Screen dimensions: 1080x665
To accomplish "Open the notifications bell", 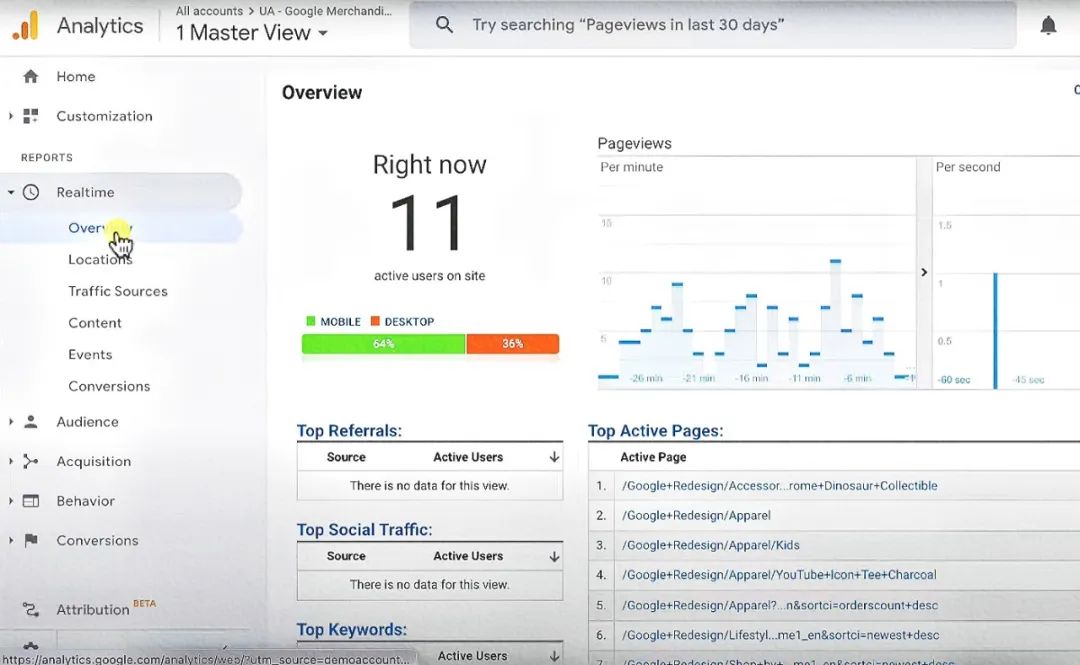I will point(1048,25).
